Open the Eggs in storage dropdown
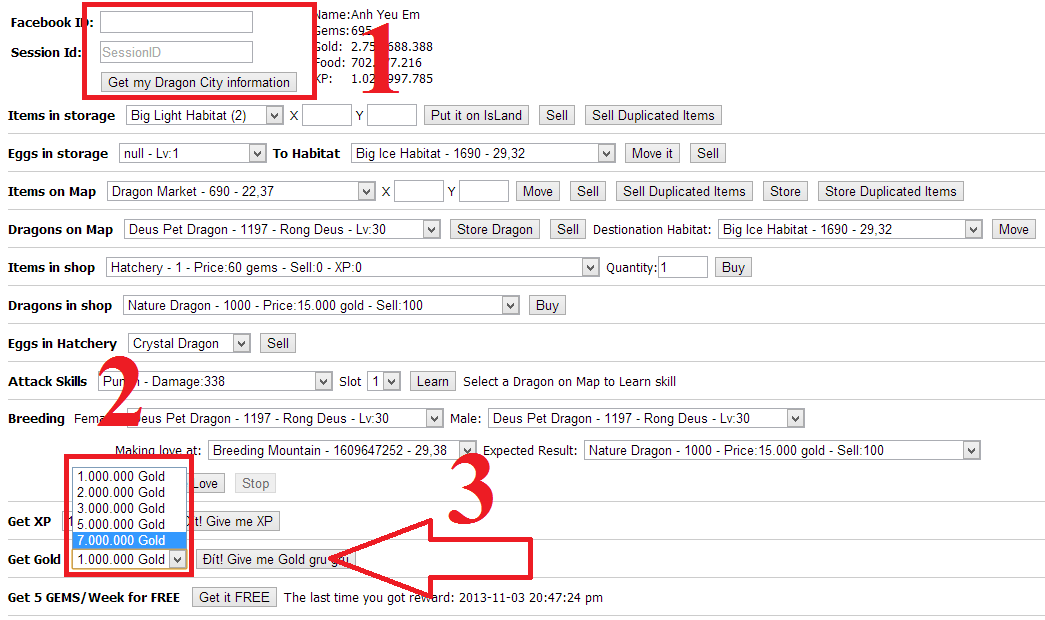 coord(193,153)
